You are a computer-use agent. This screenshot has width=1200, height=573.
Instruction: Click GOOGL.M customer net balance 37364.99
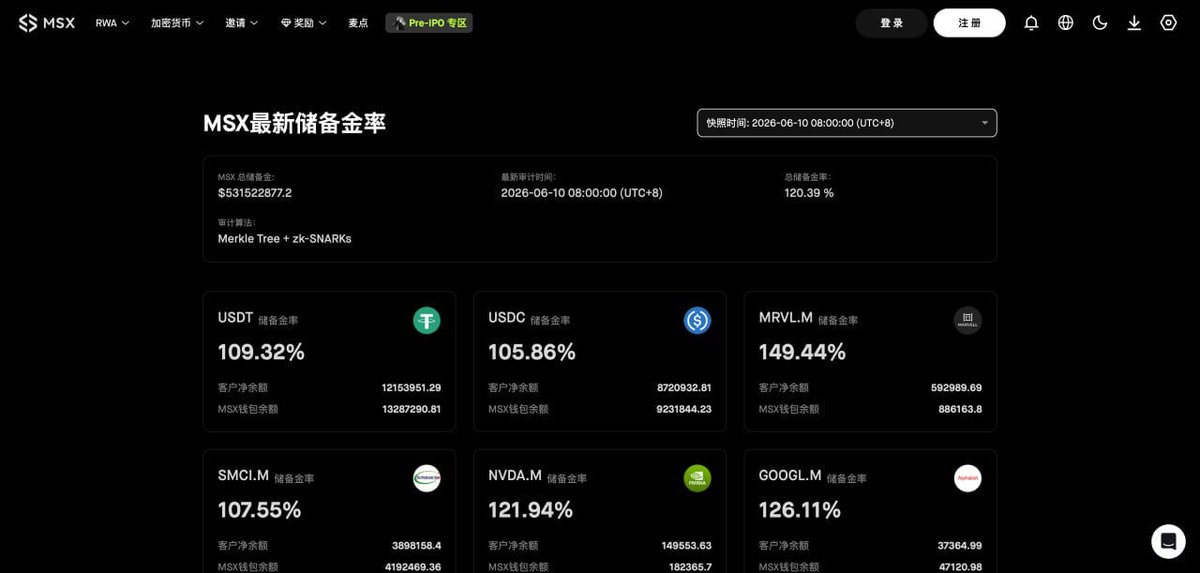(959, 546)
